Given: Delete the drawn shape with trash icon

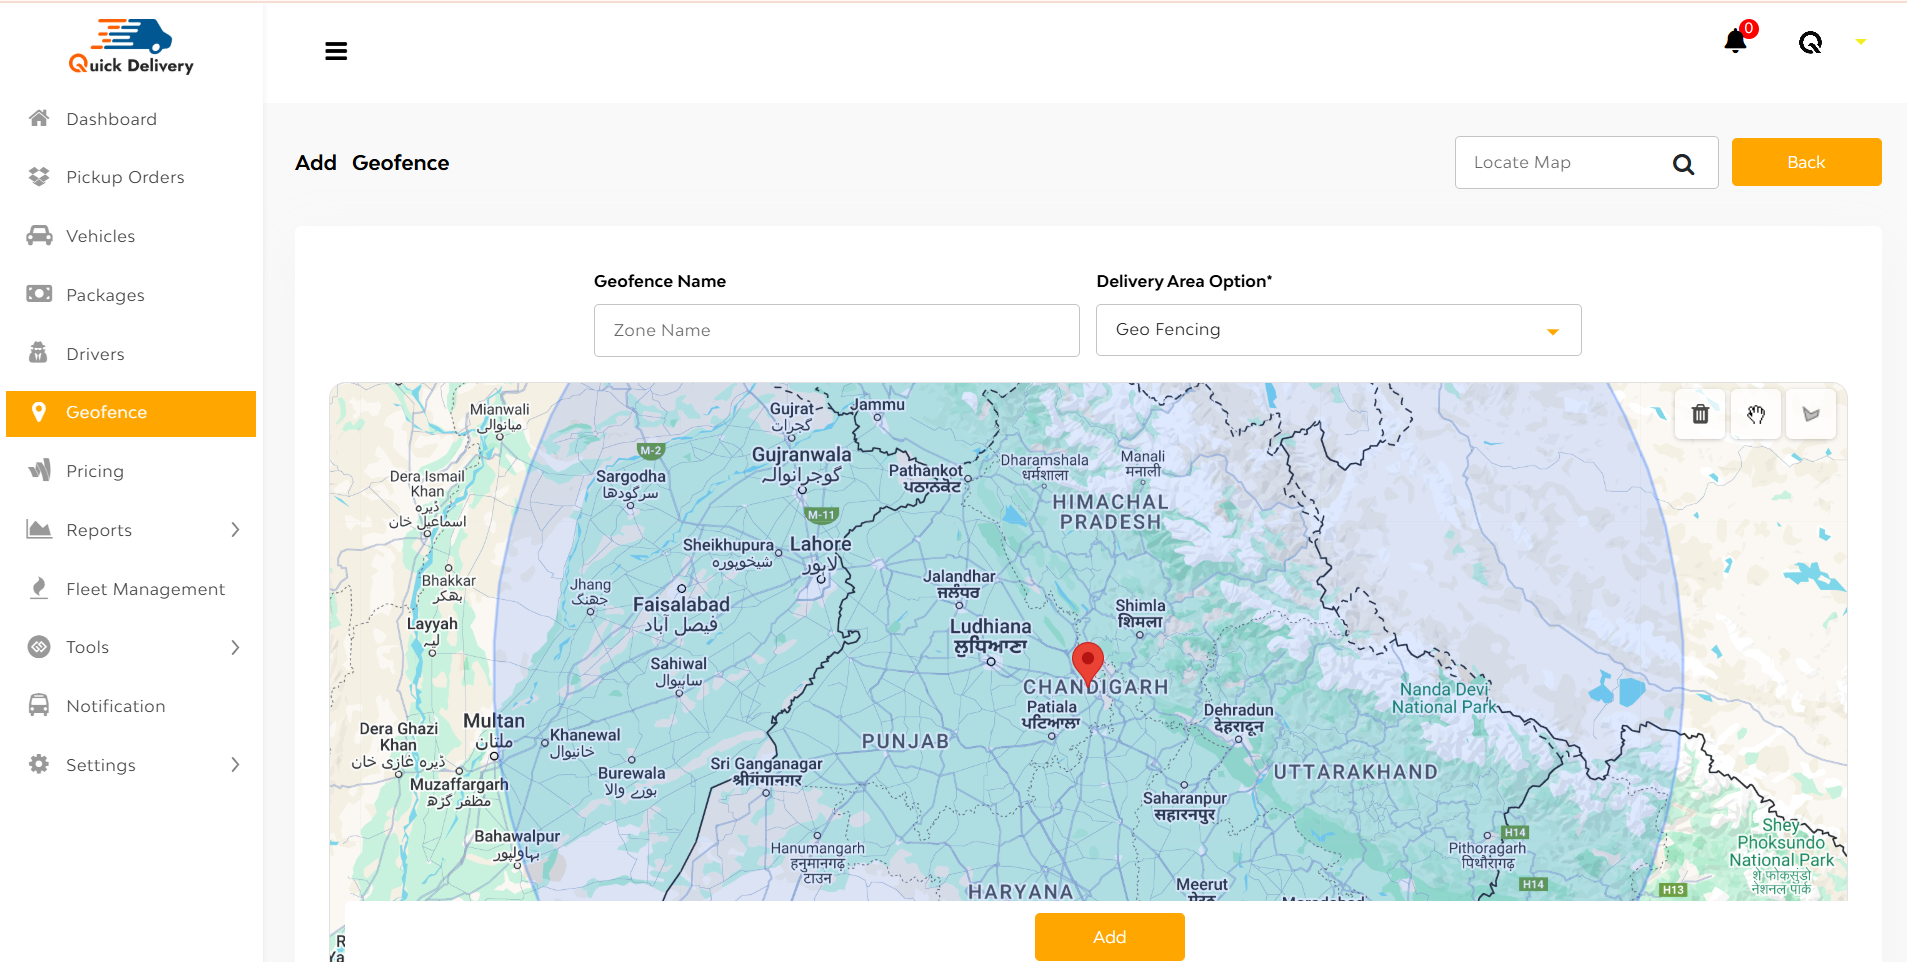Looking at the screenshot, I should pyautogui.click(x=1700, y=414).
